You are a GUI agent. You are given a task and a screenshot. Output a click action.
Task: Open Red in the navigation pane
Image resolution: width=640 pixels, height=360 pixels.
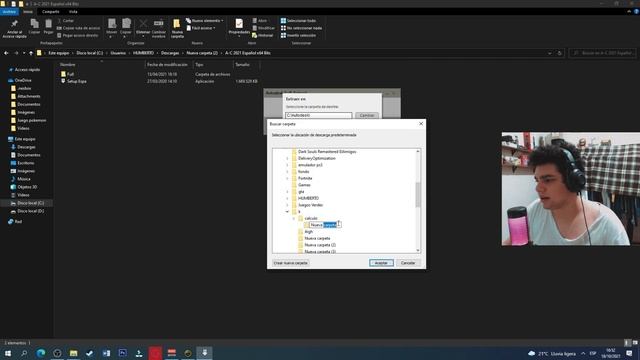pyautogui.click(x=18, y=222)
